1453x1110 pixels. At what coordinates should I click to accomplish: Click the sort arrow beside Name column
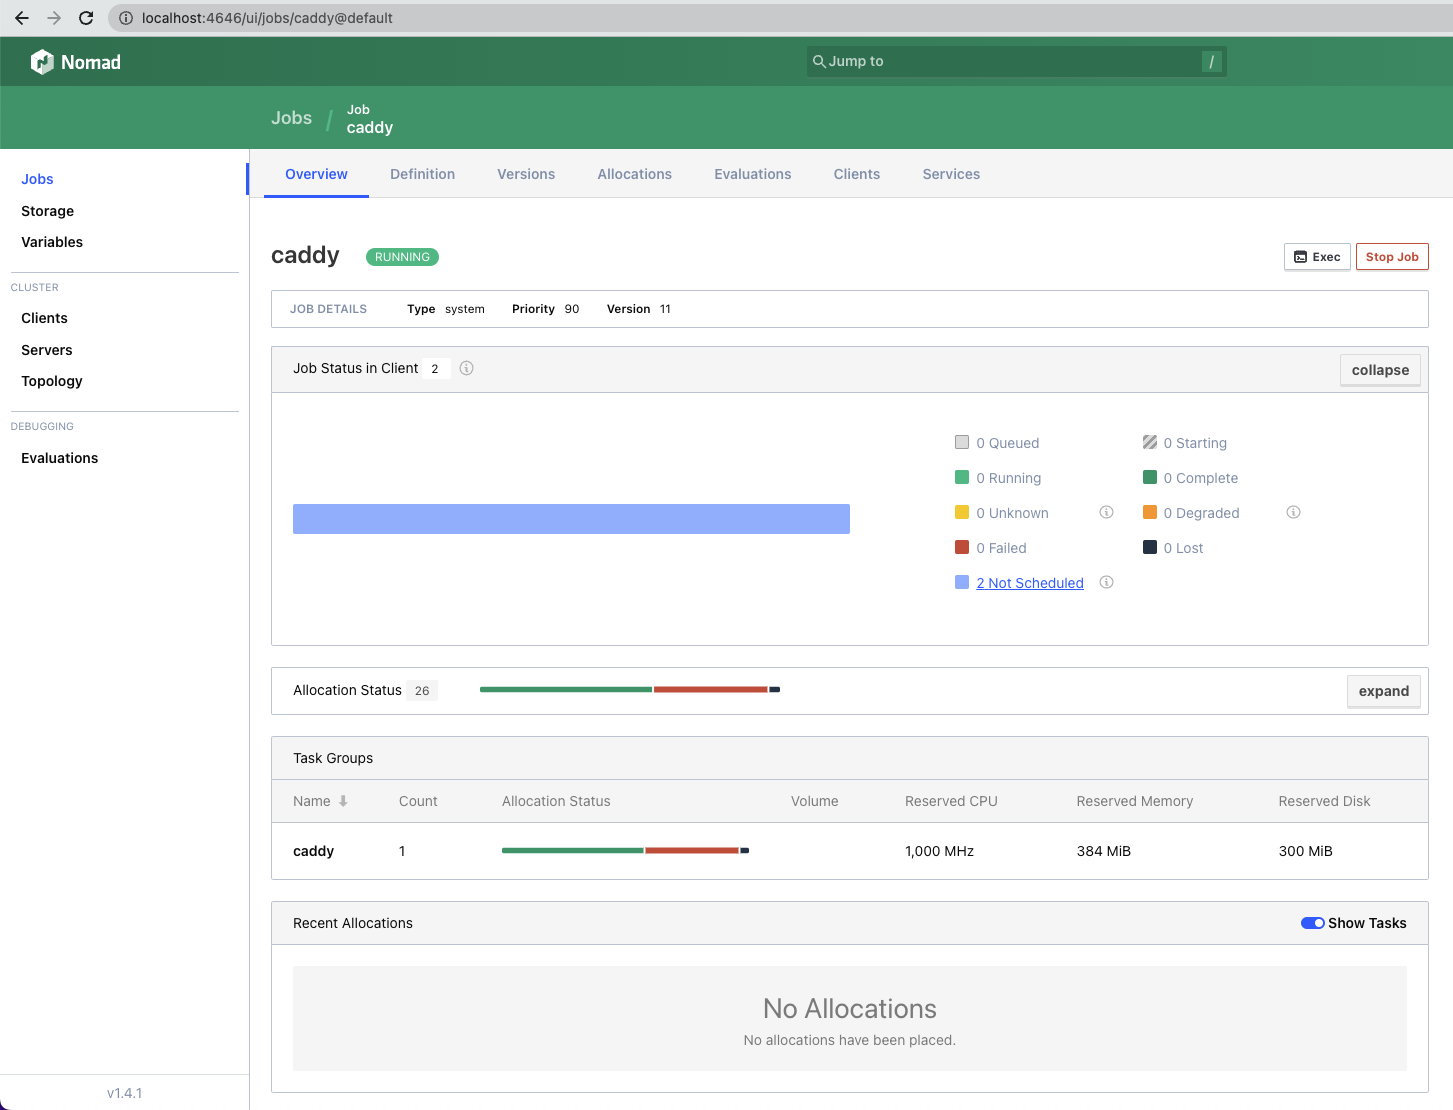pyautogui.click(x=343, y=801)
